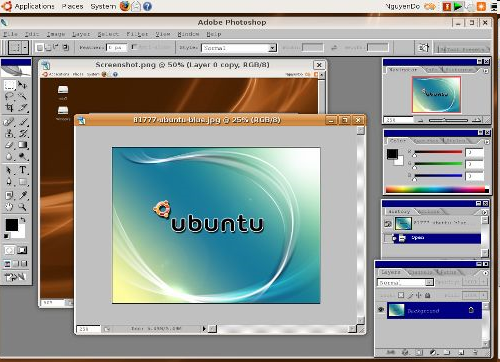The width and height of the screenshot is (500, 362).
Task: Open Ubuntu Places menu
Action: 73,6
